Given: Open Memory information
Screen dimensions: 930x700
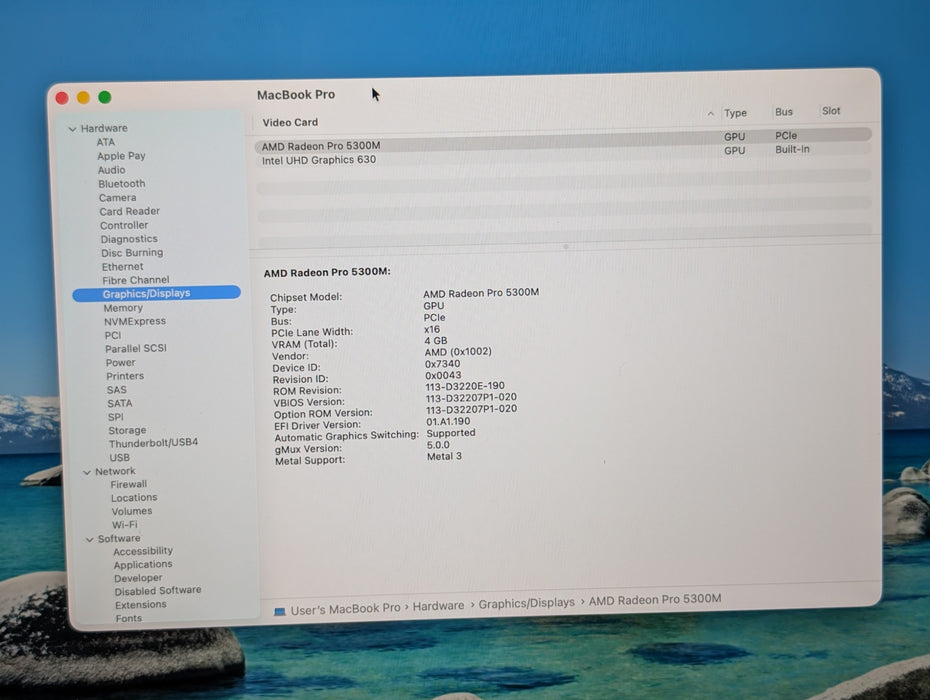Looking at the screenshot, I should [123, 308].
